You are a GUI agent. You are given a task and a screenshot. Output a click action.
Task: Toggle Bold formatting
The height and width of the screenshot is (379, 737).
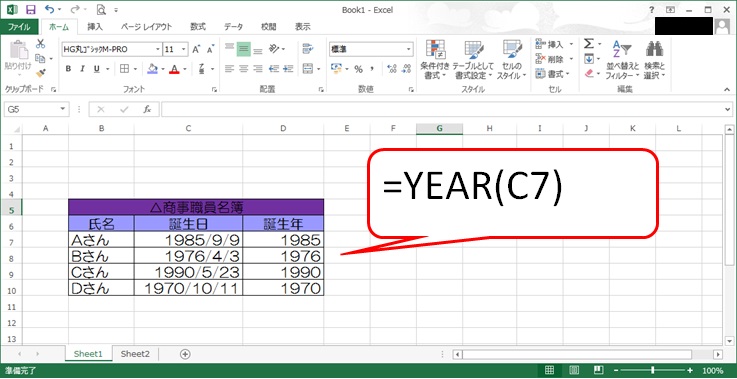click(68, 69)
